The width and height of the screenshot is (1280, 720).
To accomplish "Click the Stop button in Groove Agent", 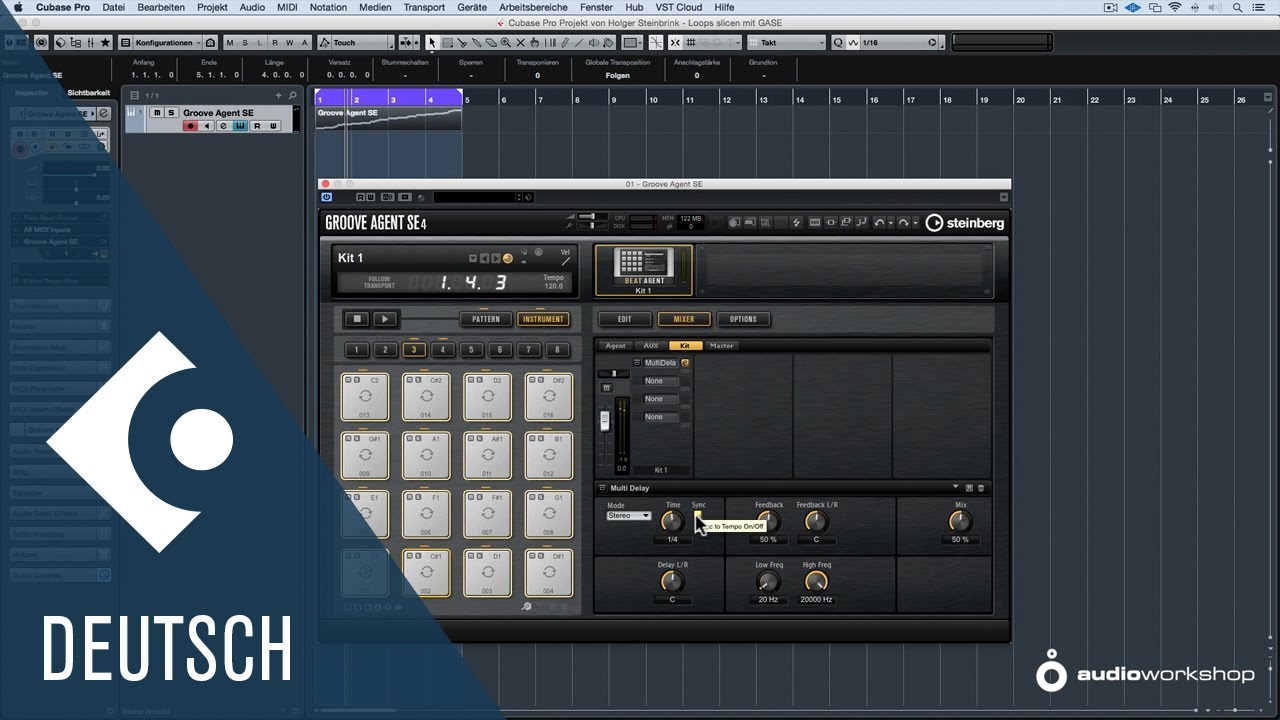I will pos(356,319).
